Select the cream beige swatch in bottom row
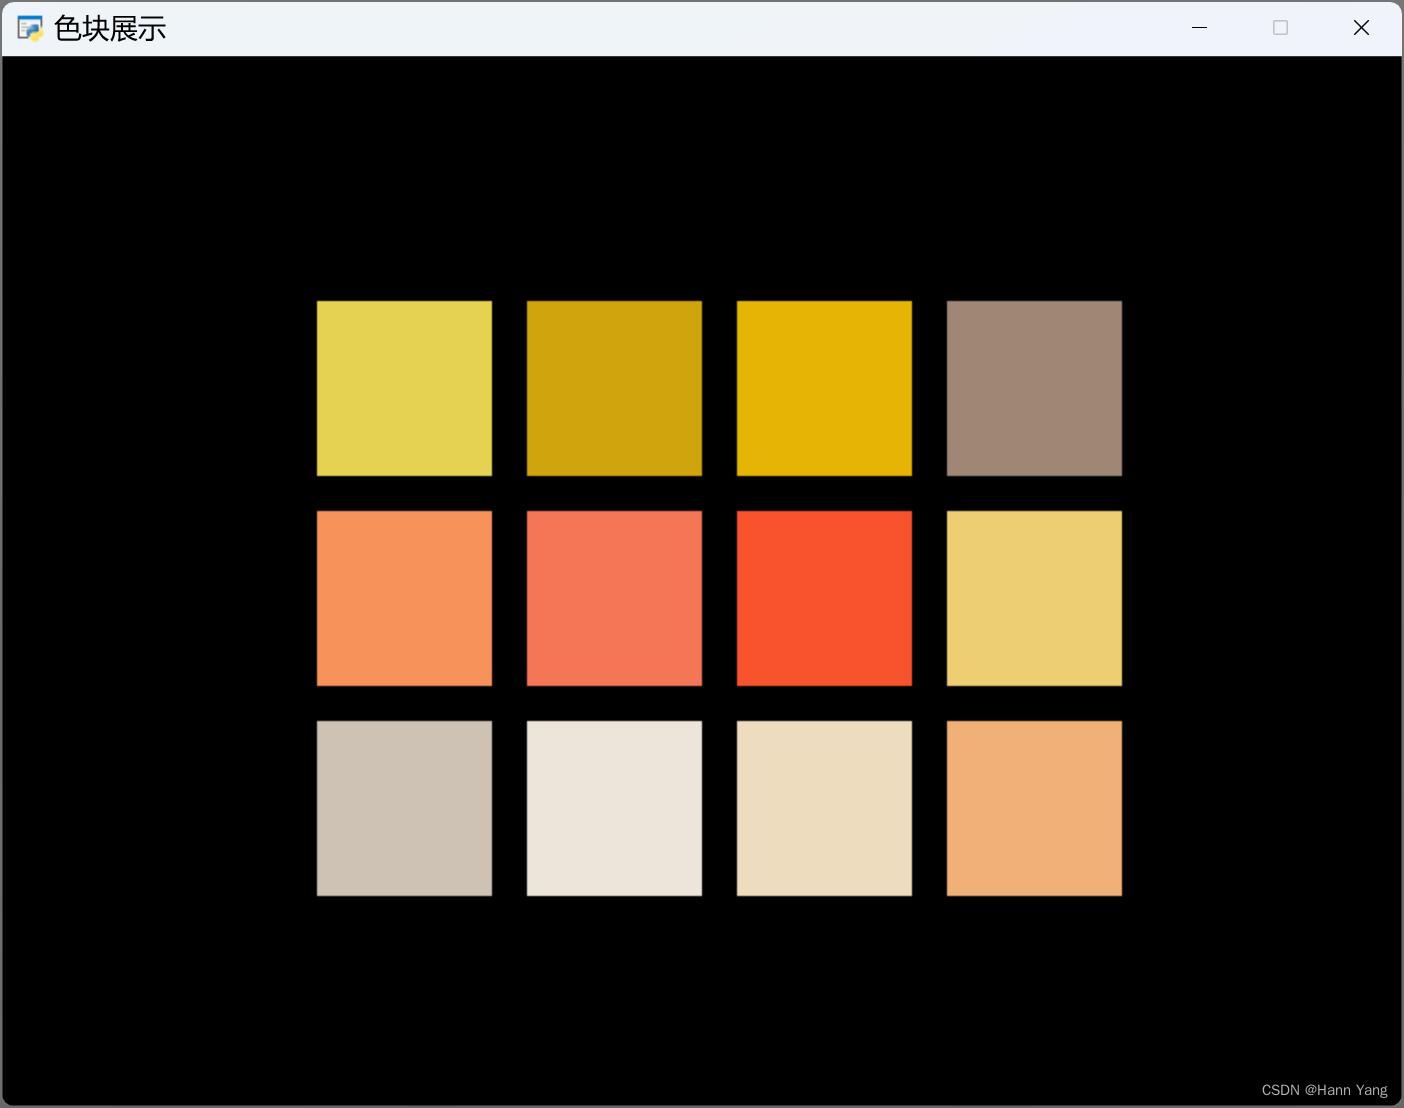This screenshot has height=1108, width=1404. pos(824,807)
